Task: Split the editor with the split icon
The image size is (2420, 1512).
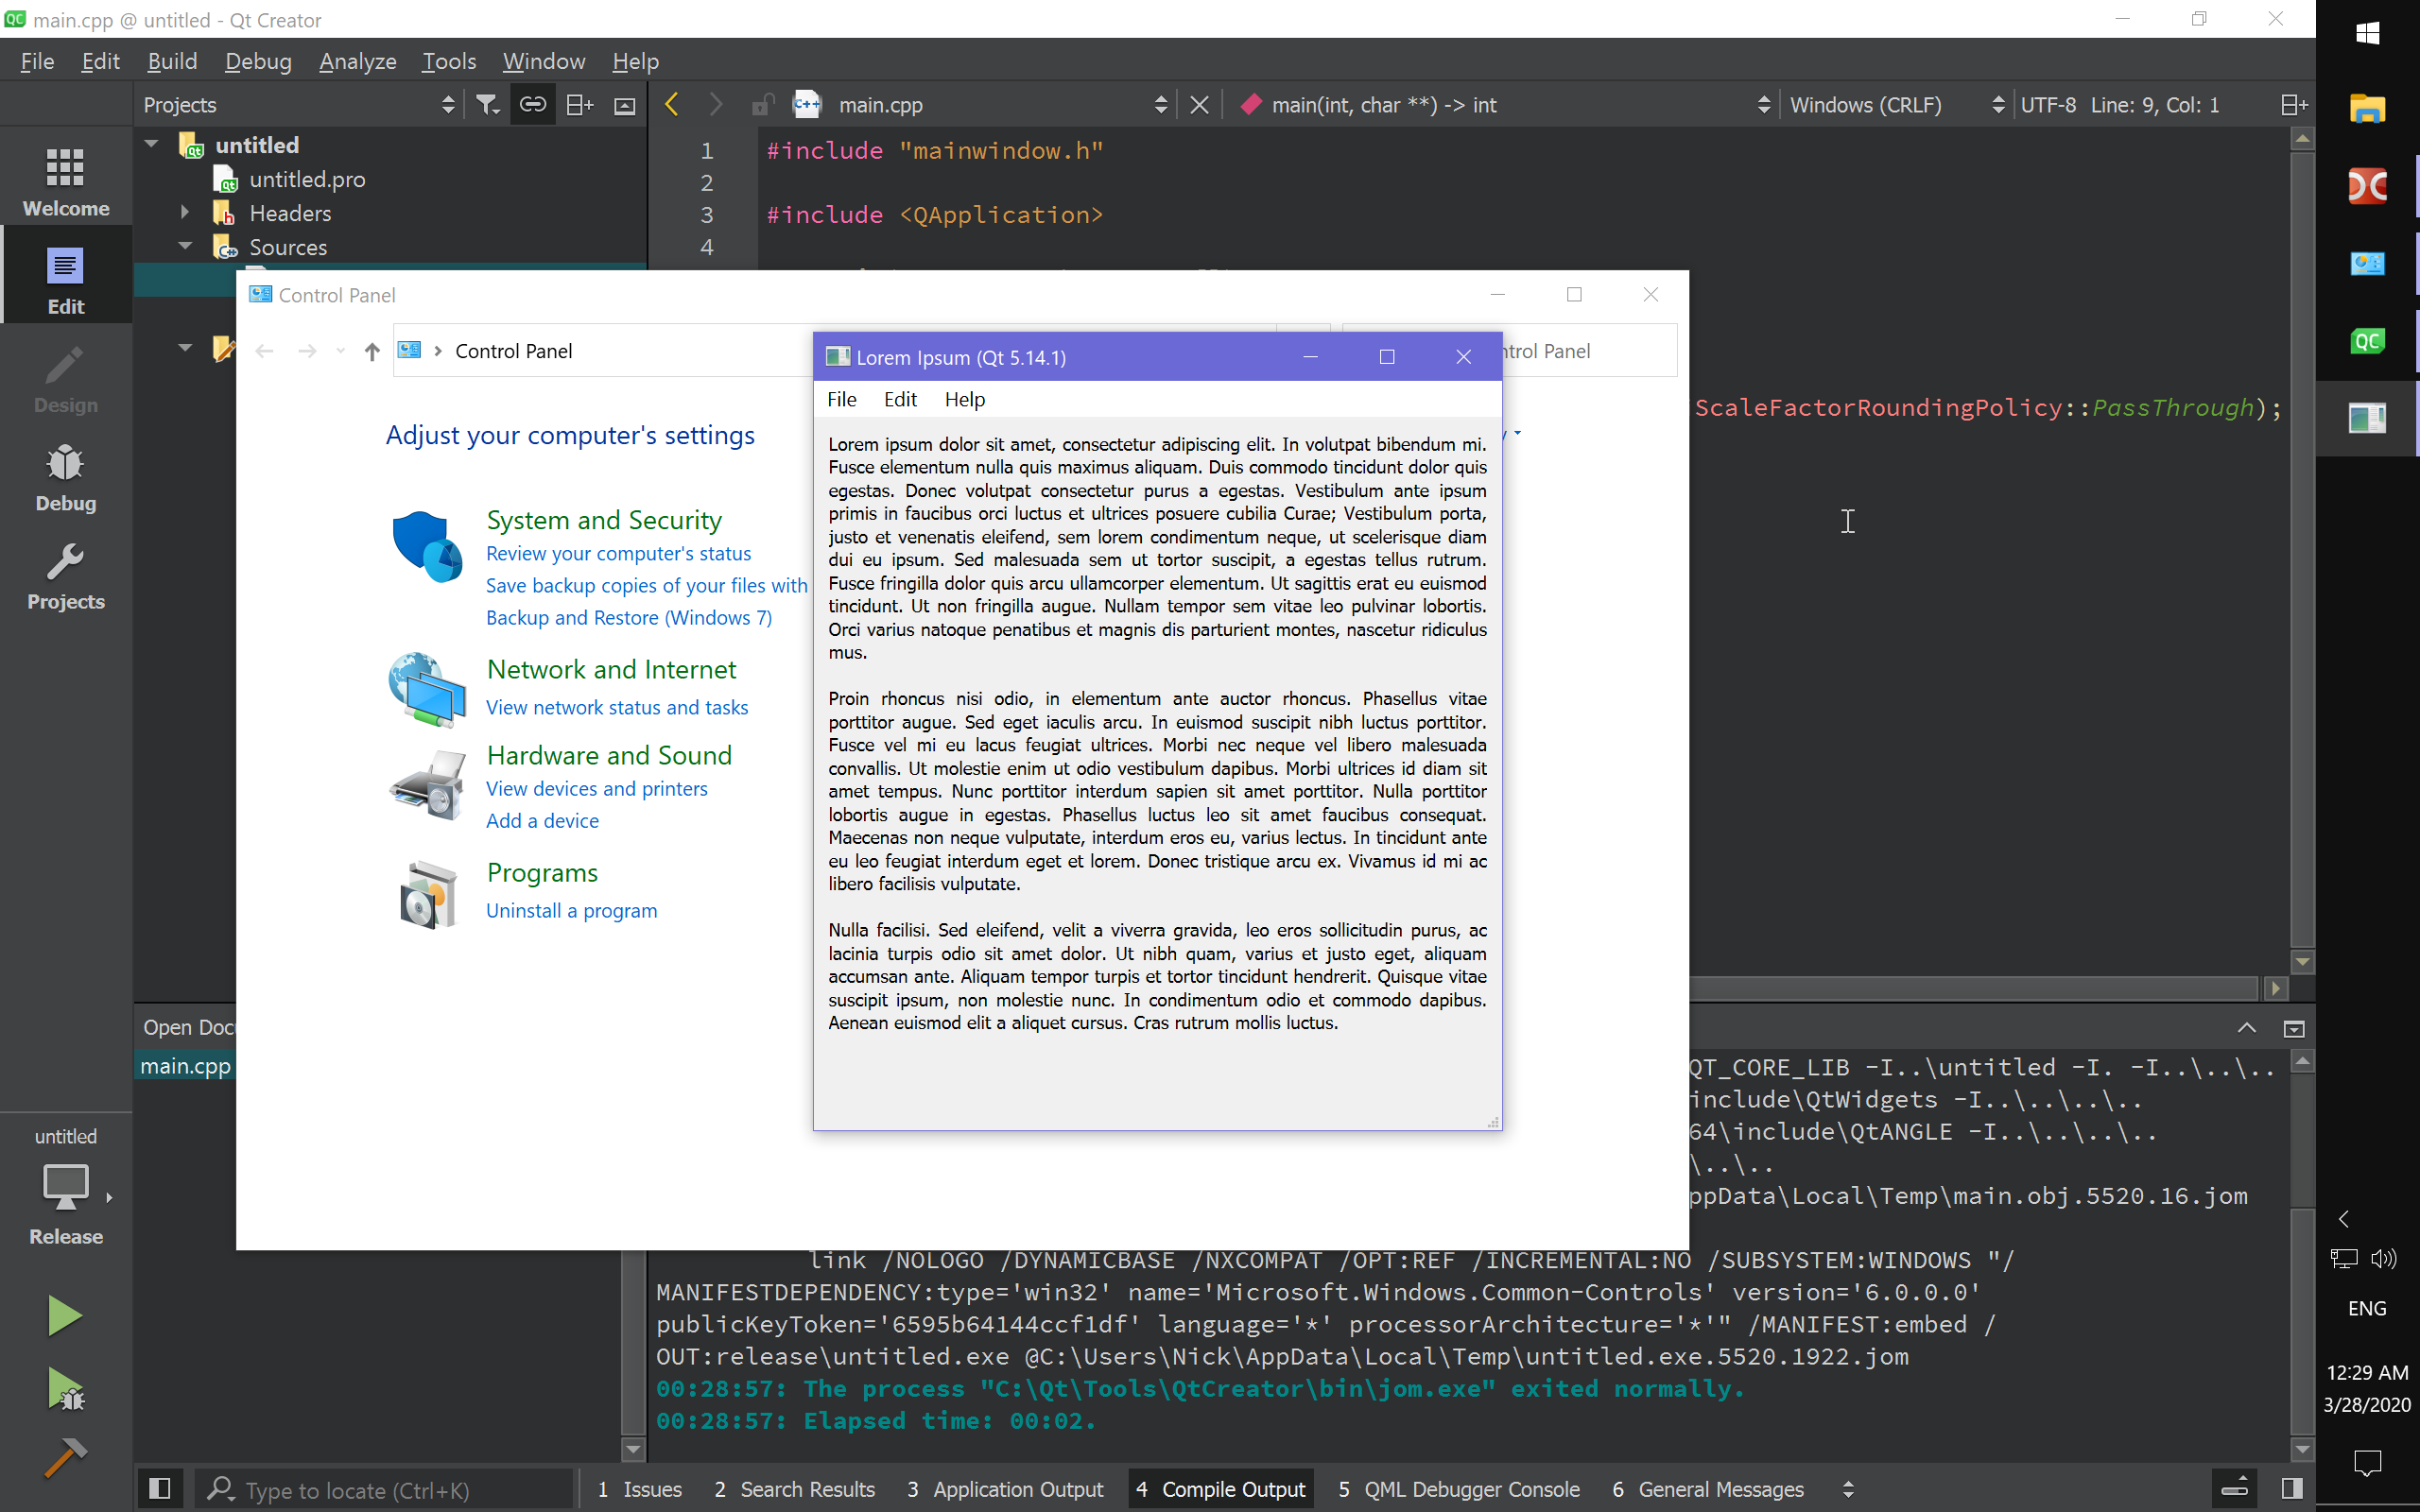Action: [x=579, y=104]
